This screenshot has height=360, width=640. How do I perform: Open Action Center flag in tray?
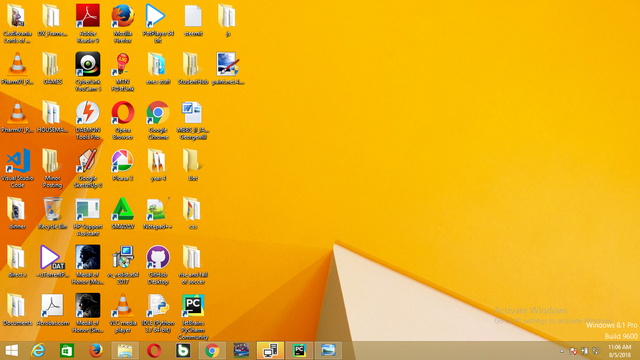click(573, 351)
